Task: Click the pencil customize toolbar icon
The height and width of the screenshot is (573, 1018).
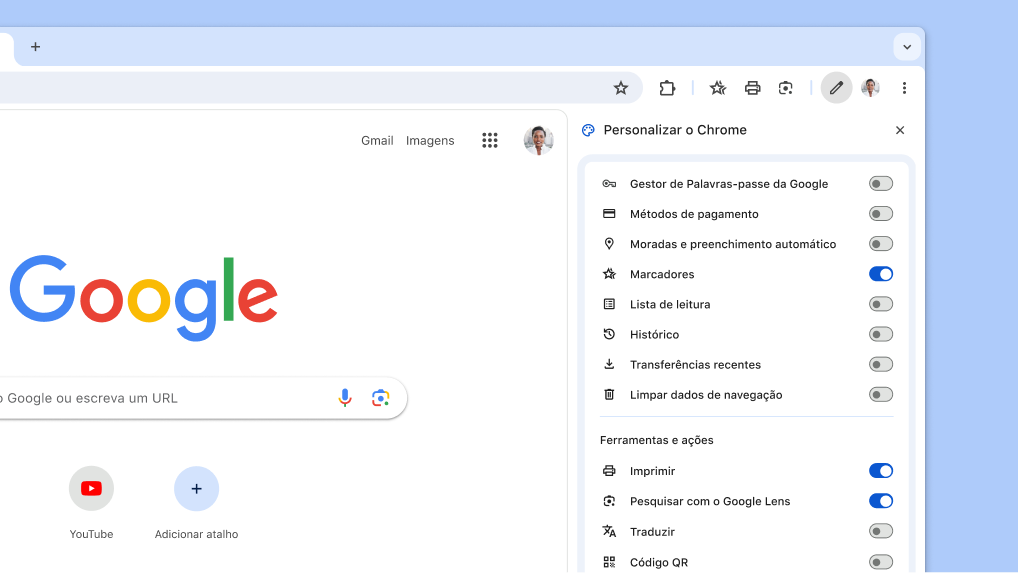Action: pyautogui.click(x=836, y=88)
